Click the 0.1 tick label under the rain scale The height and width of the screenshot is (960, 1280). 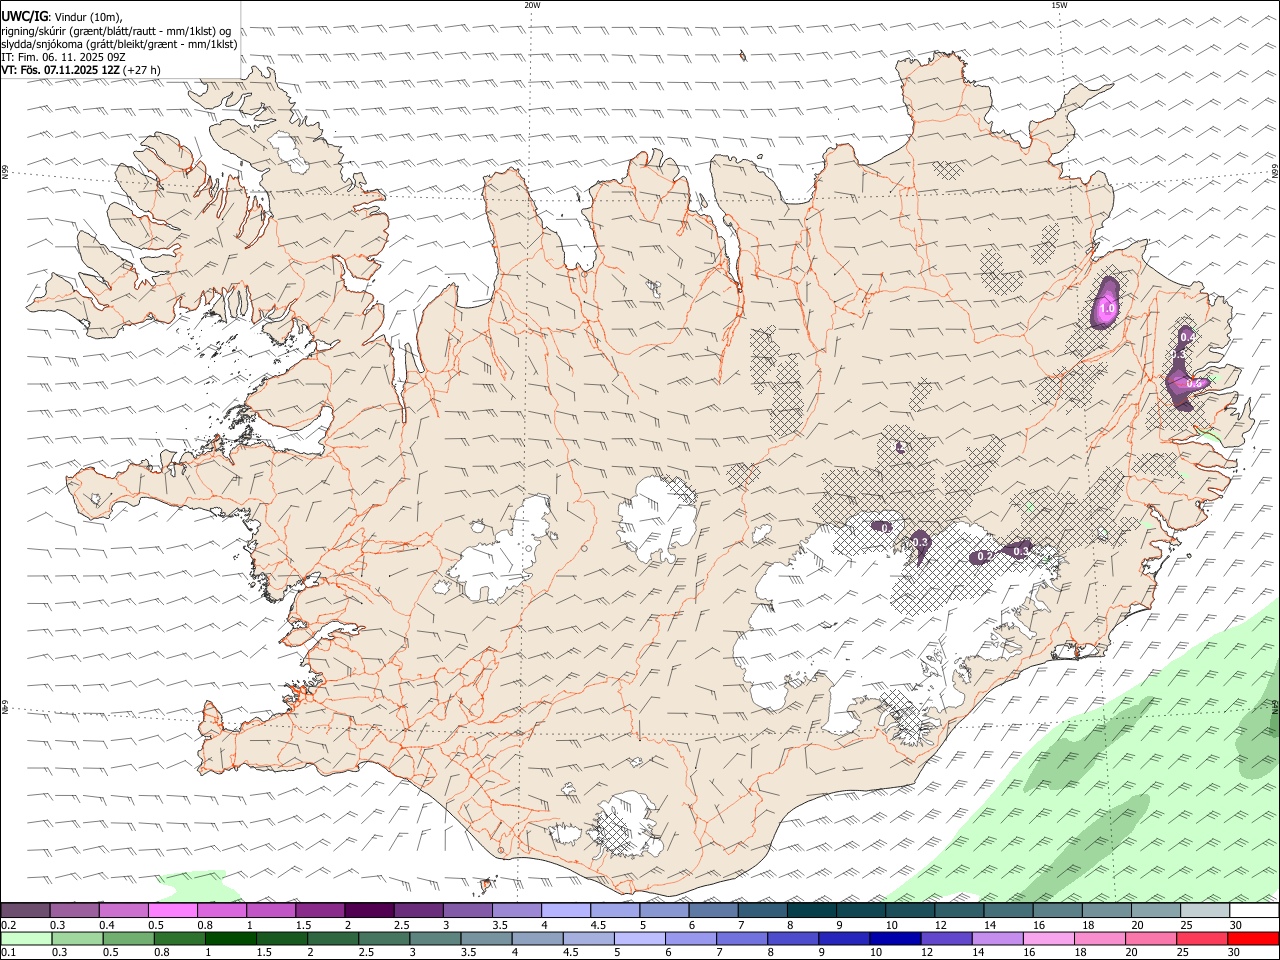click(x=7, y=953)
